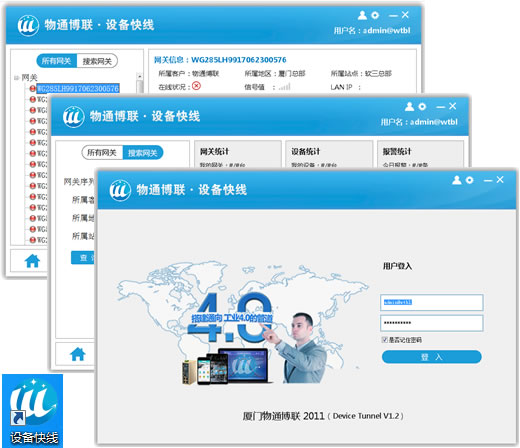Close the middle window
Screen dimensions: 520x448
[453, 106]
